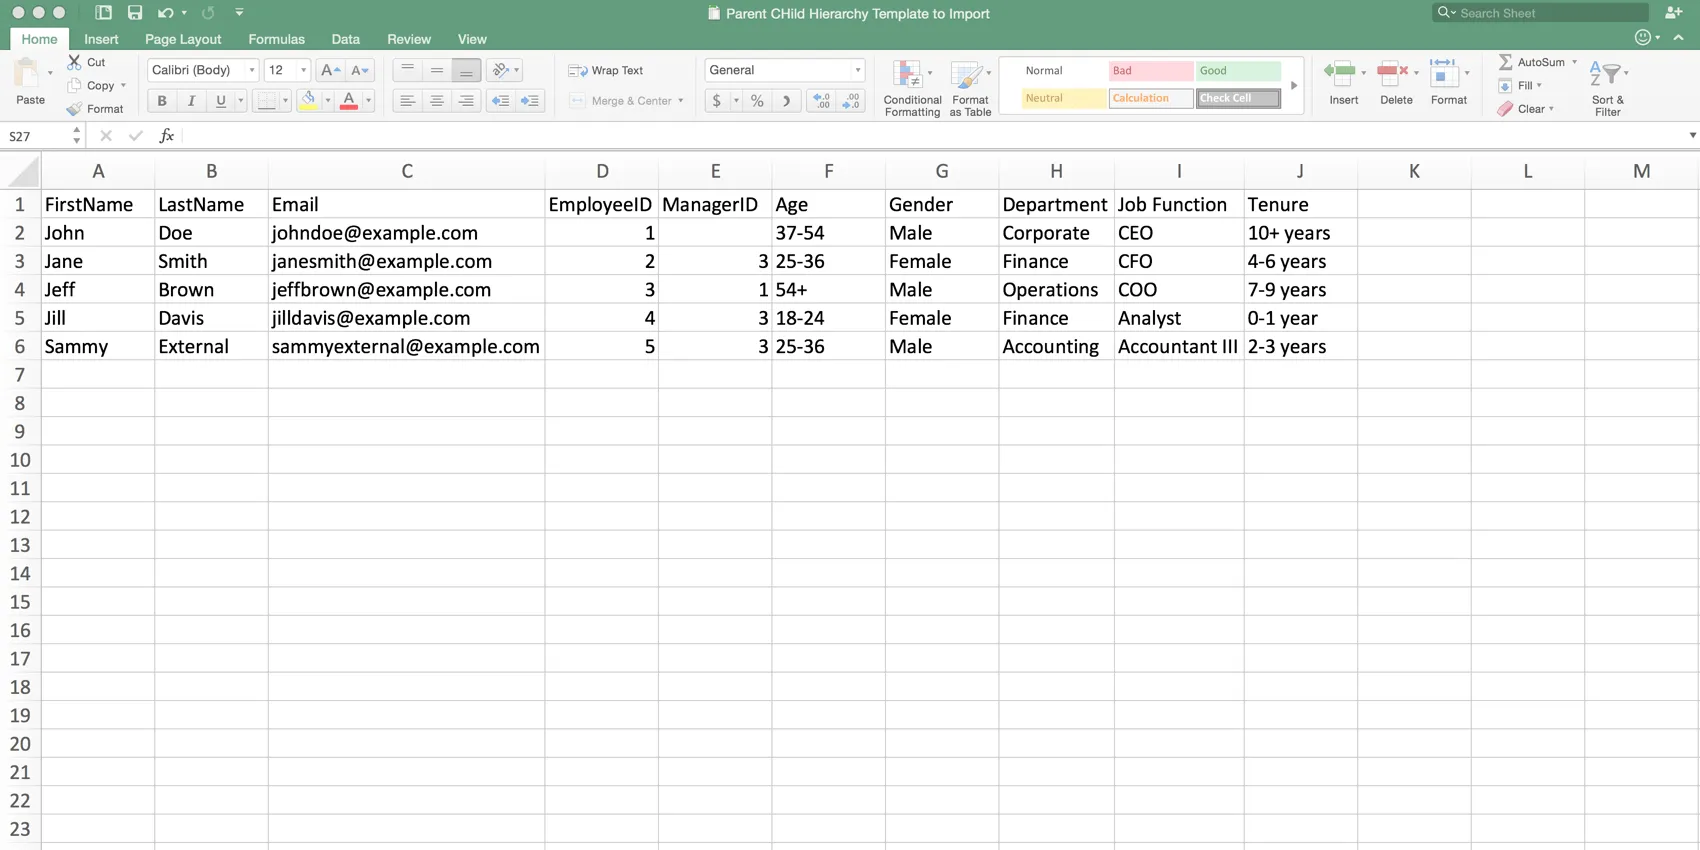Click the Save icon in title bar
The width and height of the screenshot is (1700, 850).
[134, 13]
